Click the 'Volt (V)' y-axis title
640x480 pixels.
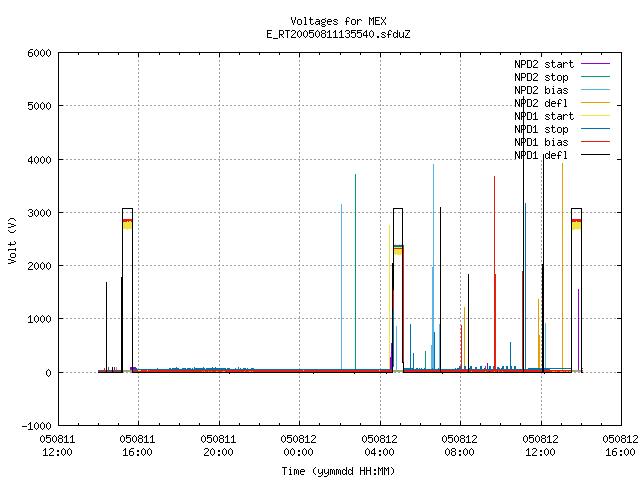pos(12,240)
